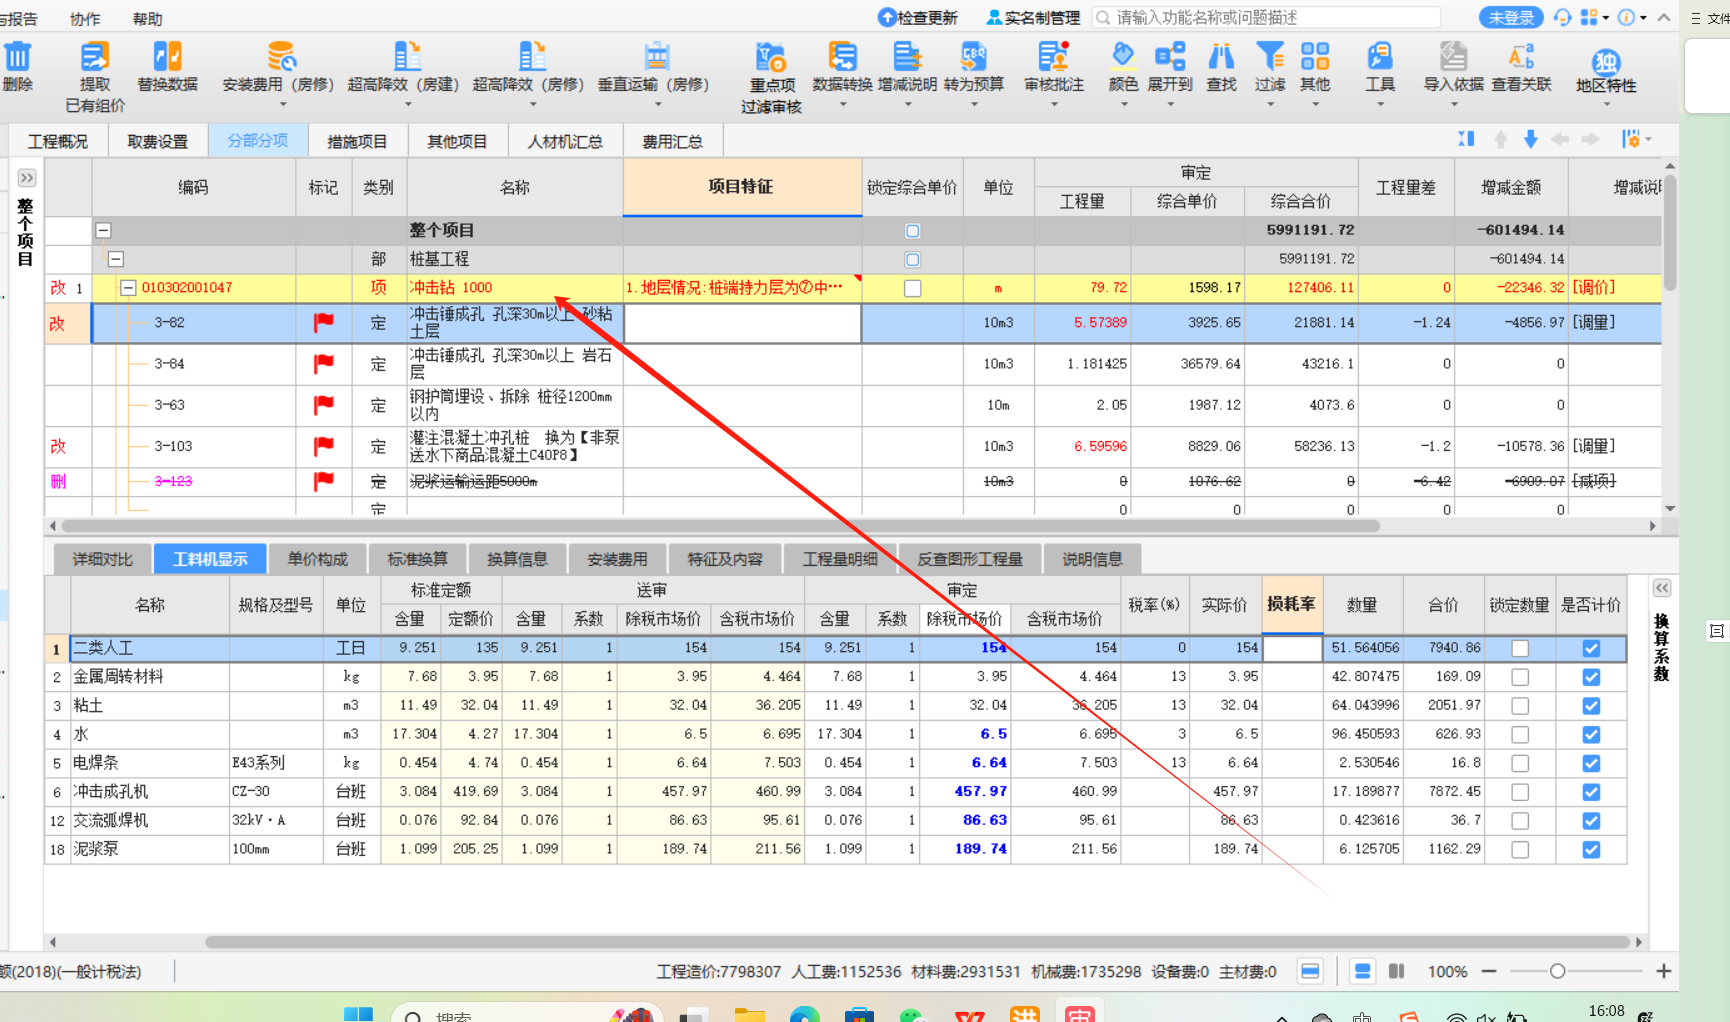Click the 重点项过滤审核 icon

point(771,77)
